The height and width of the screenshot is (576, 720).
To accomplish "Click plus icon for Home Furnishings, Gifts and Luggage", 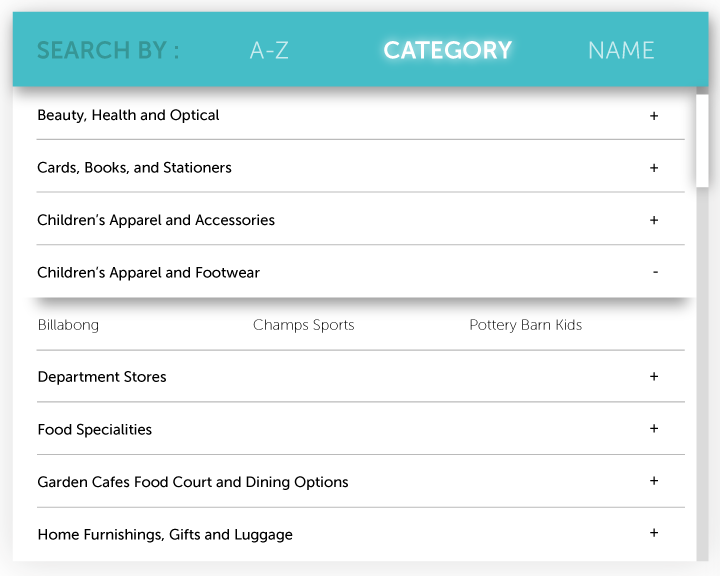I will tap(654, 533).
